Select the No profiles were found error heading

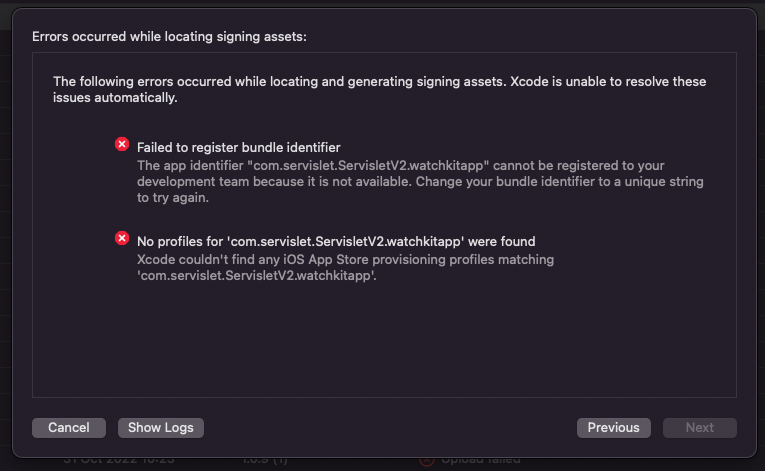(x=336, y=241)
